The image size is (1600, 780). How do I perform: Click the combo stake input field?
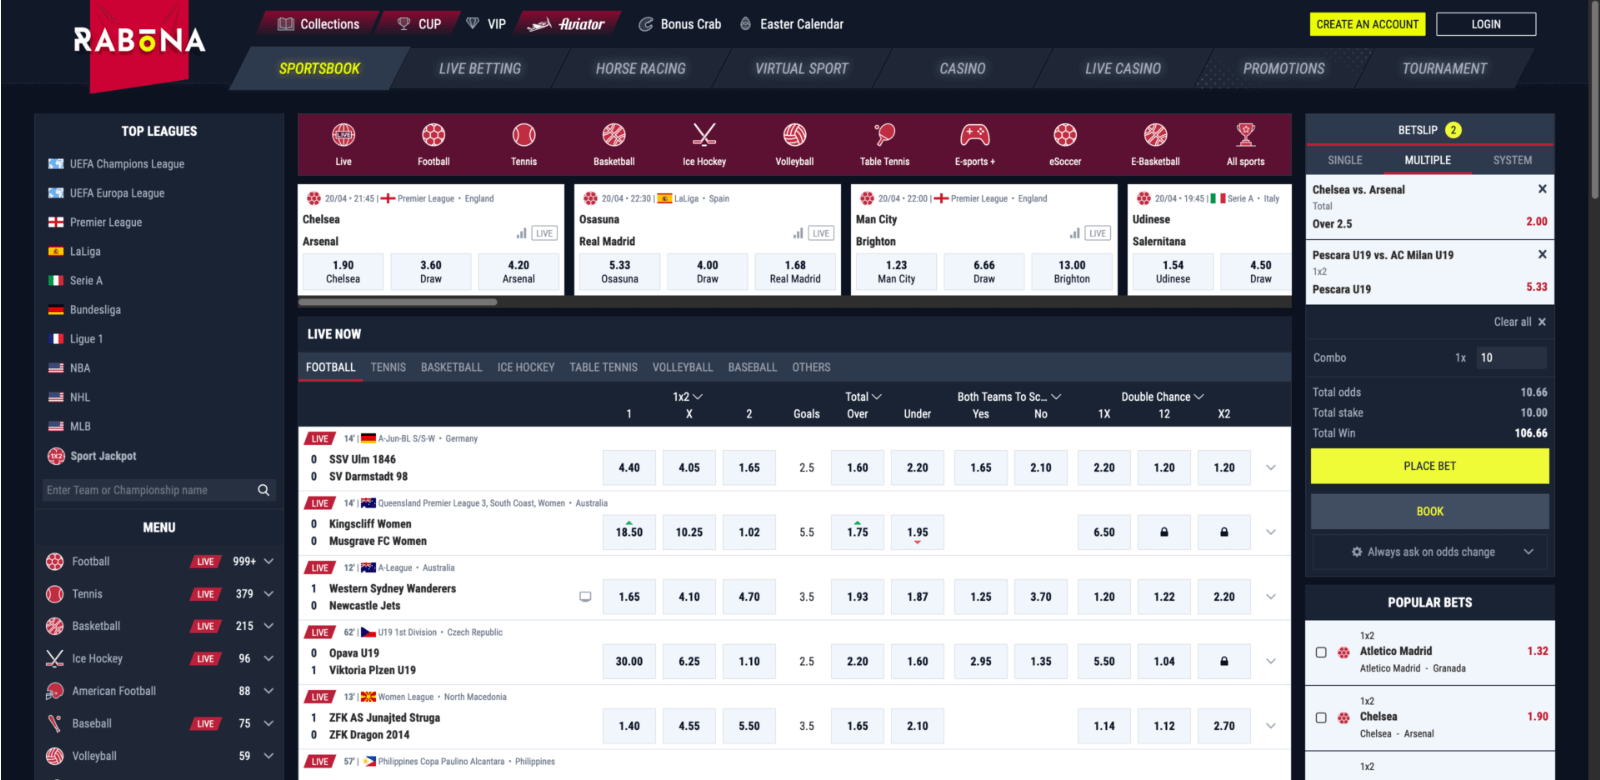coord(1511,358)
